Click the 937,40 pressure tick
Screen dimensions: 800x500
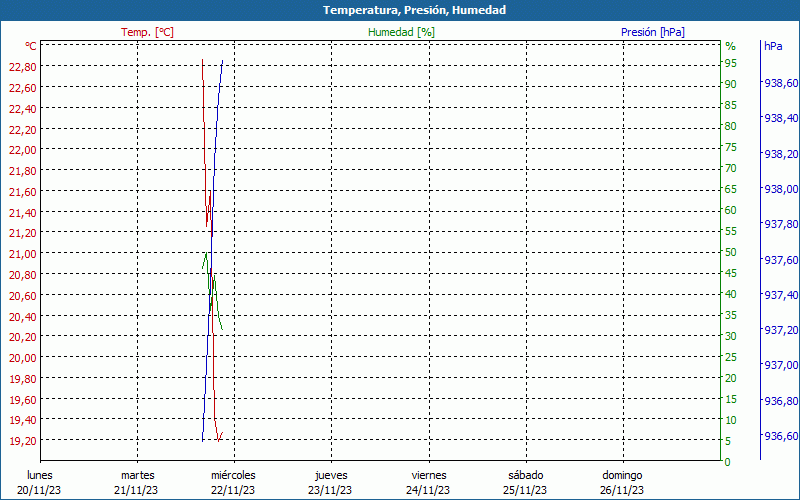coord(781,295)
